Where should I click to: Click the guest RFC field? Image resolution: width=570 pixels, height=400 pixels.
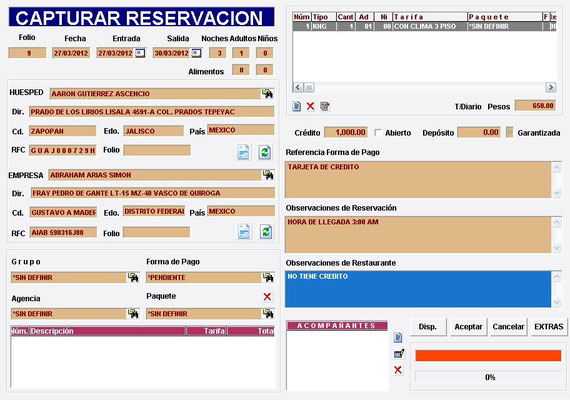tap(63, 150)
